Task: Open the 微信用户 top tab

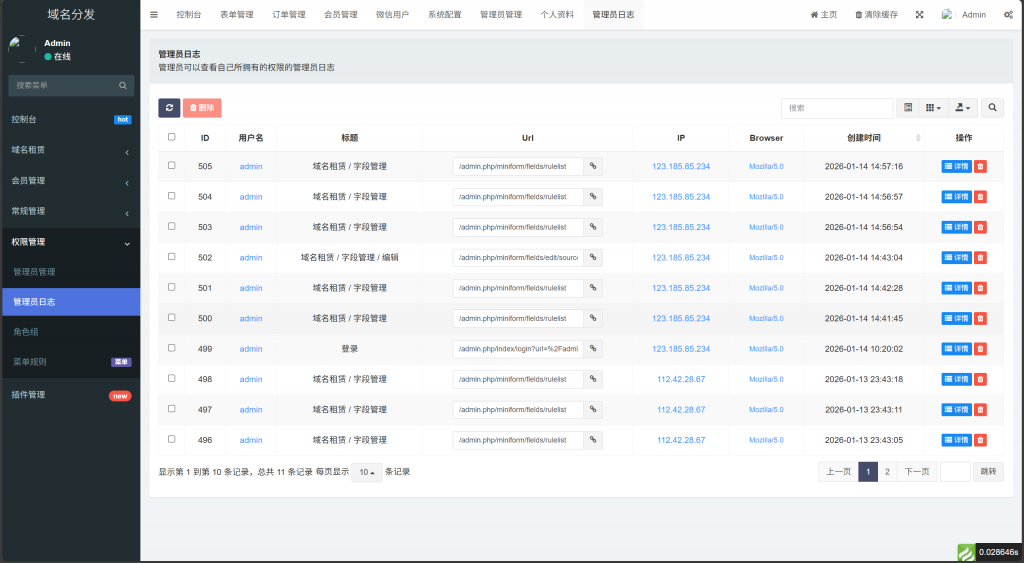Action: 392,14
